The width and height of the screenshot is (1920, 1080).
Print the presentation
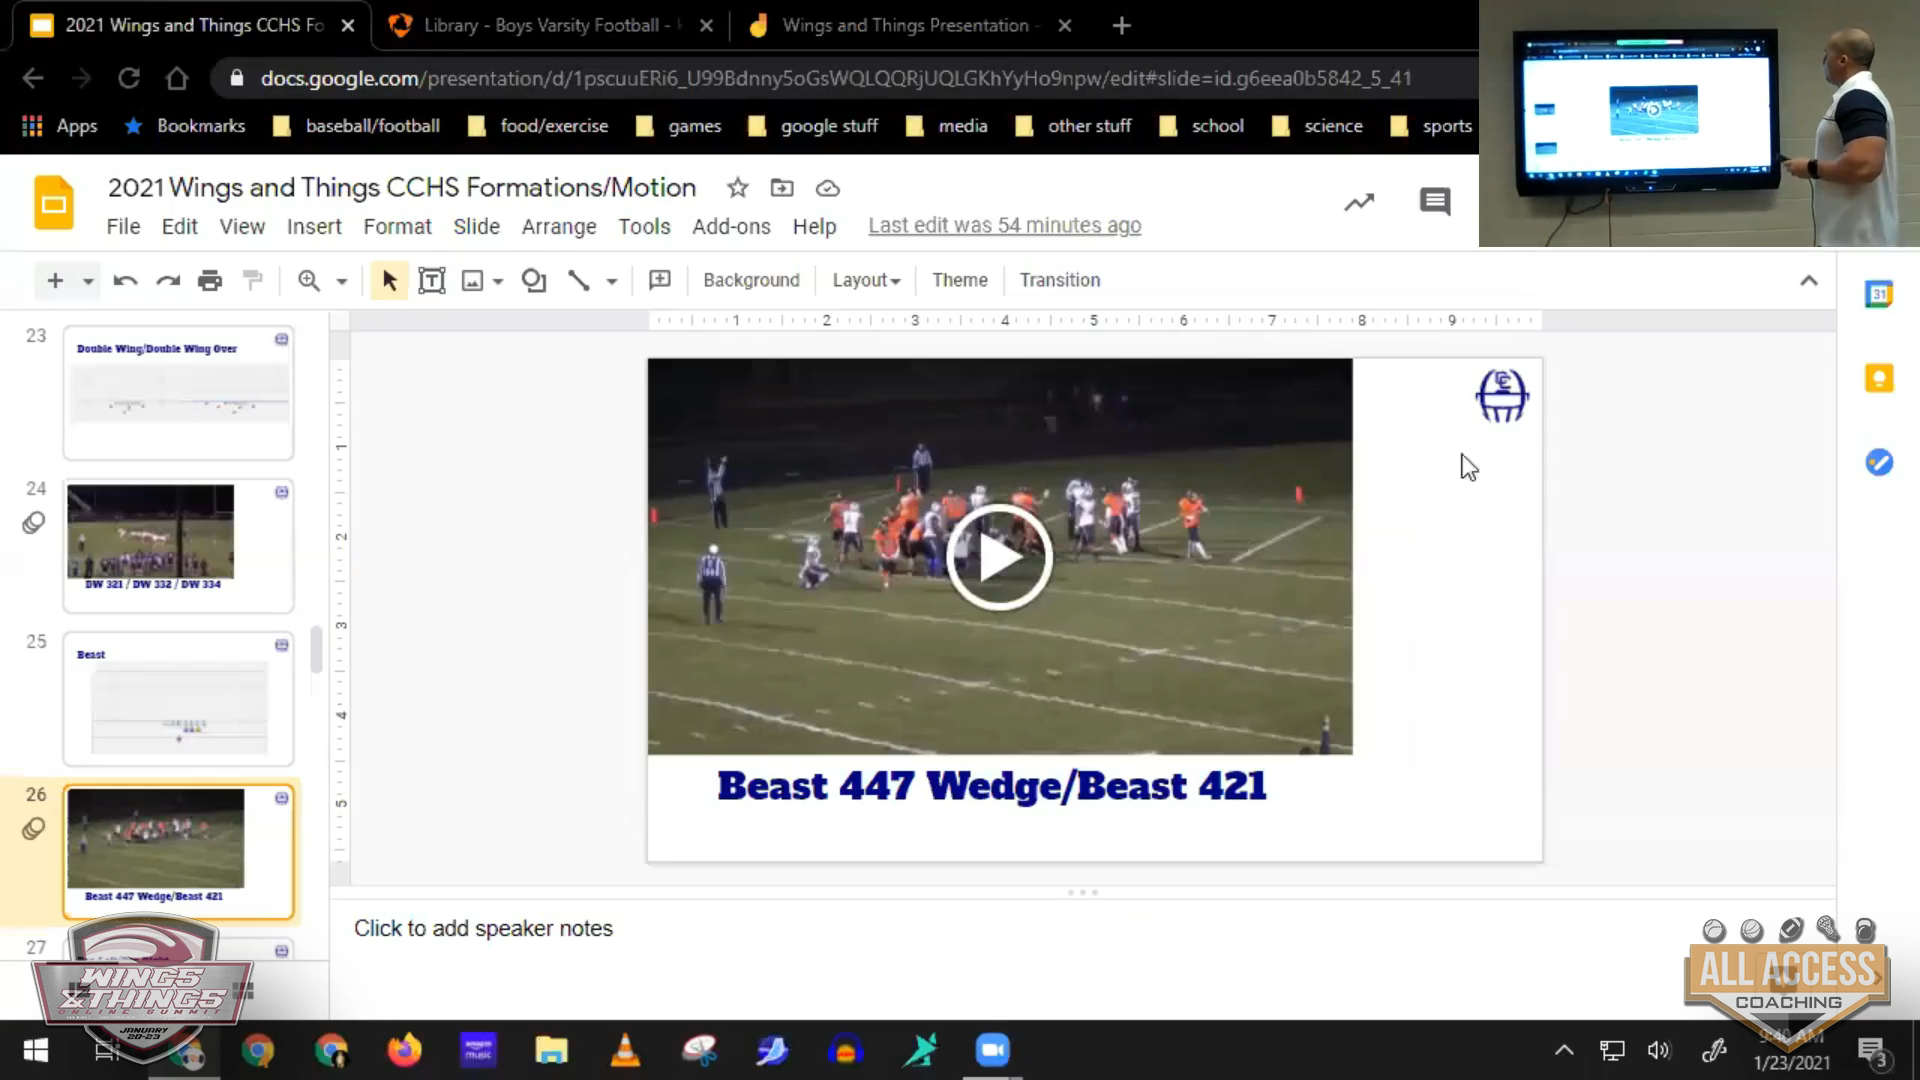pos(210,281)
